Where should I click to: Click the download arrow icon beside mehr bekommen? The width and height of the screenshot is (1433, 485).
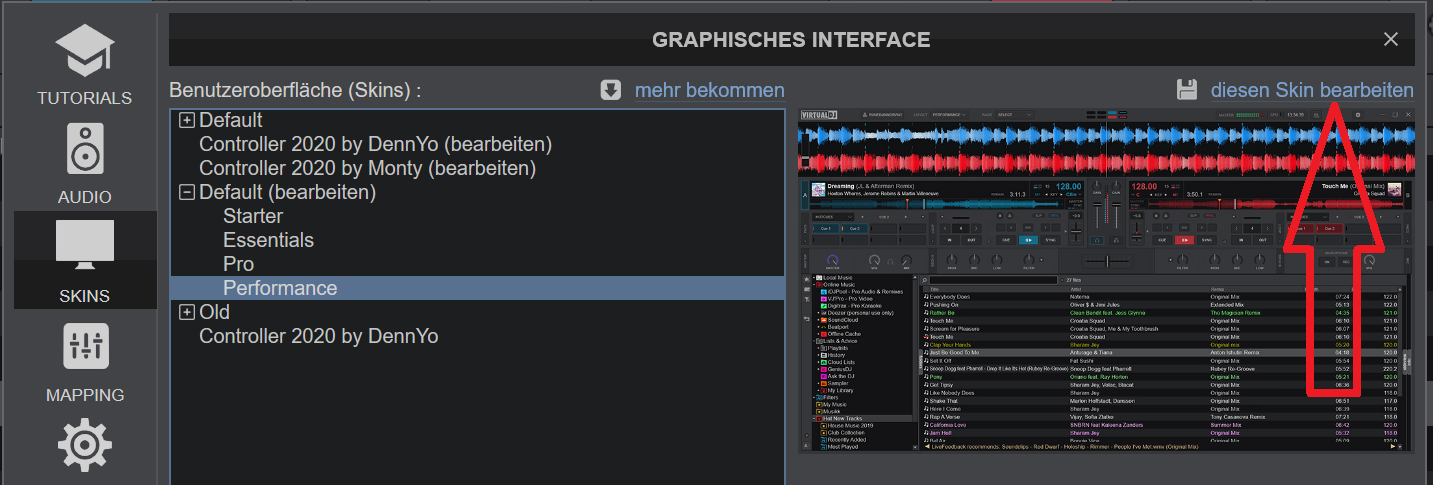point(611,90)
